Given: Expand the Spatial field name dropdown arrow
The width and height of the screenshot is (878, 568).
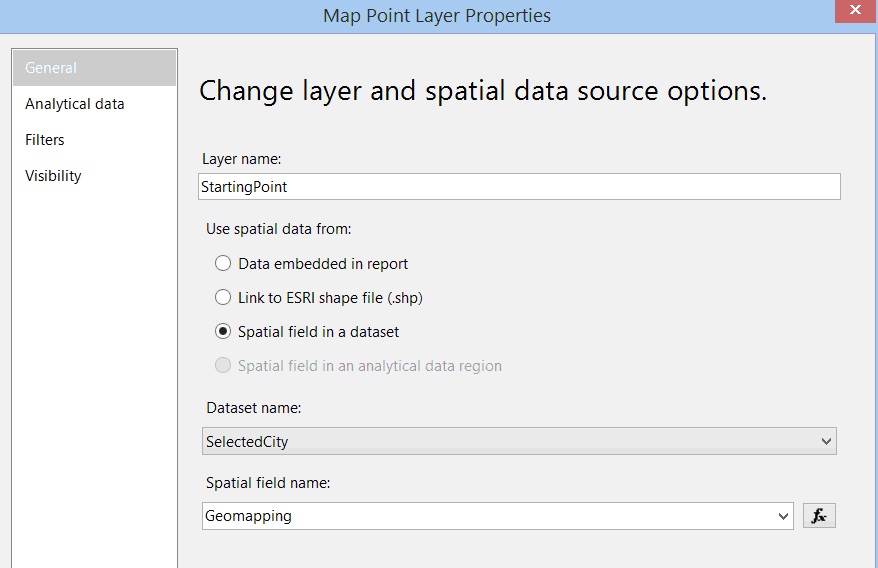Looking at the screenshot, I should click(783, 516).
